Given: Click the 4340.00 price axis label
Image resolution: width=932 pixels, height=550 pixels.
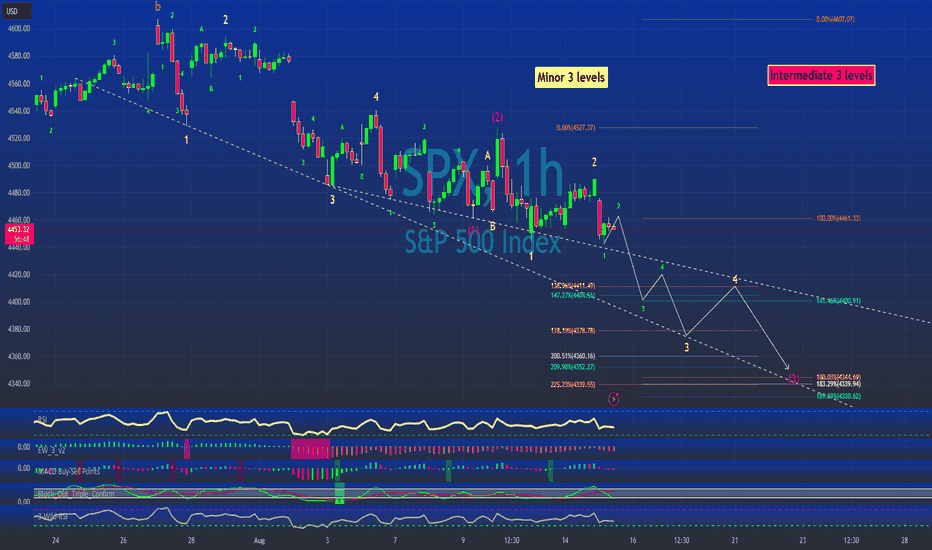Looking at the screenshot, I should point(18,384).
